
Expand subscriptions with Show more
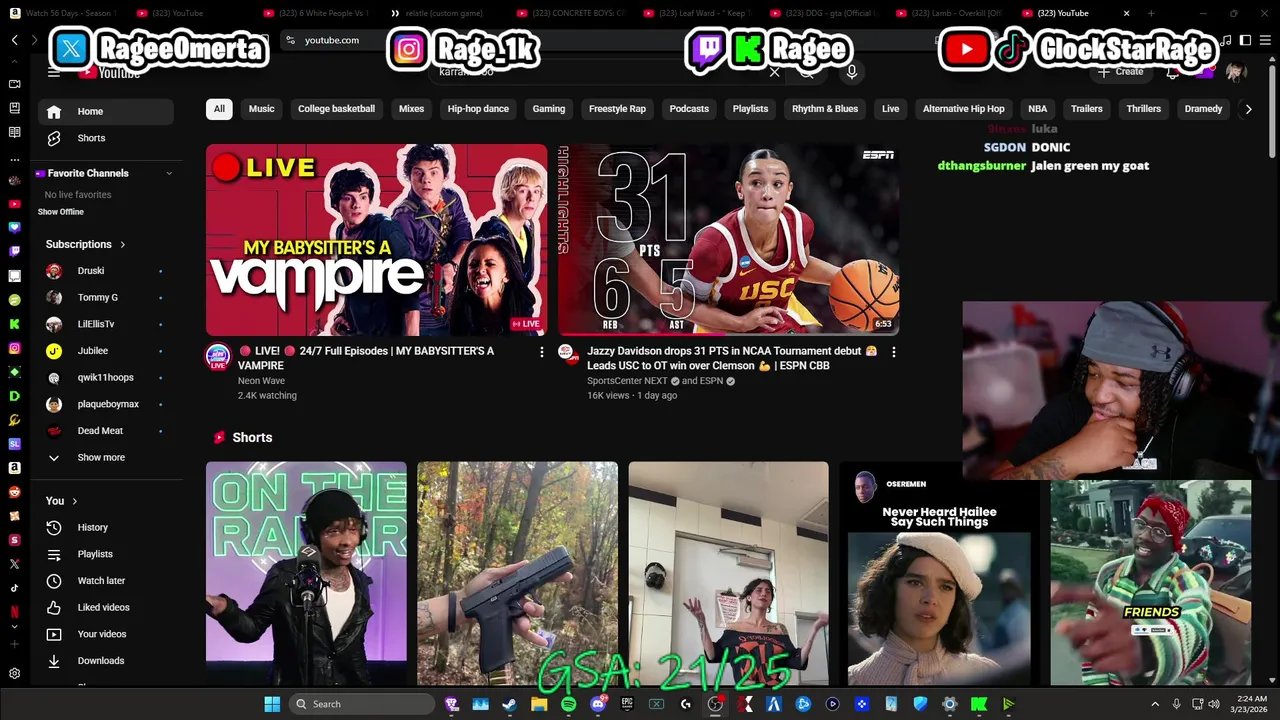tap(105, 457)
